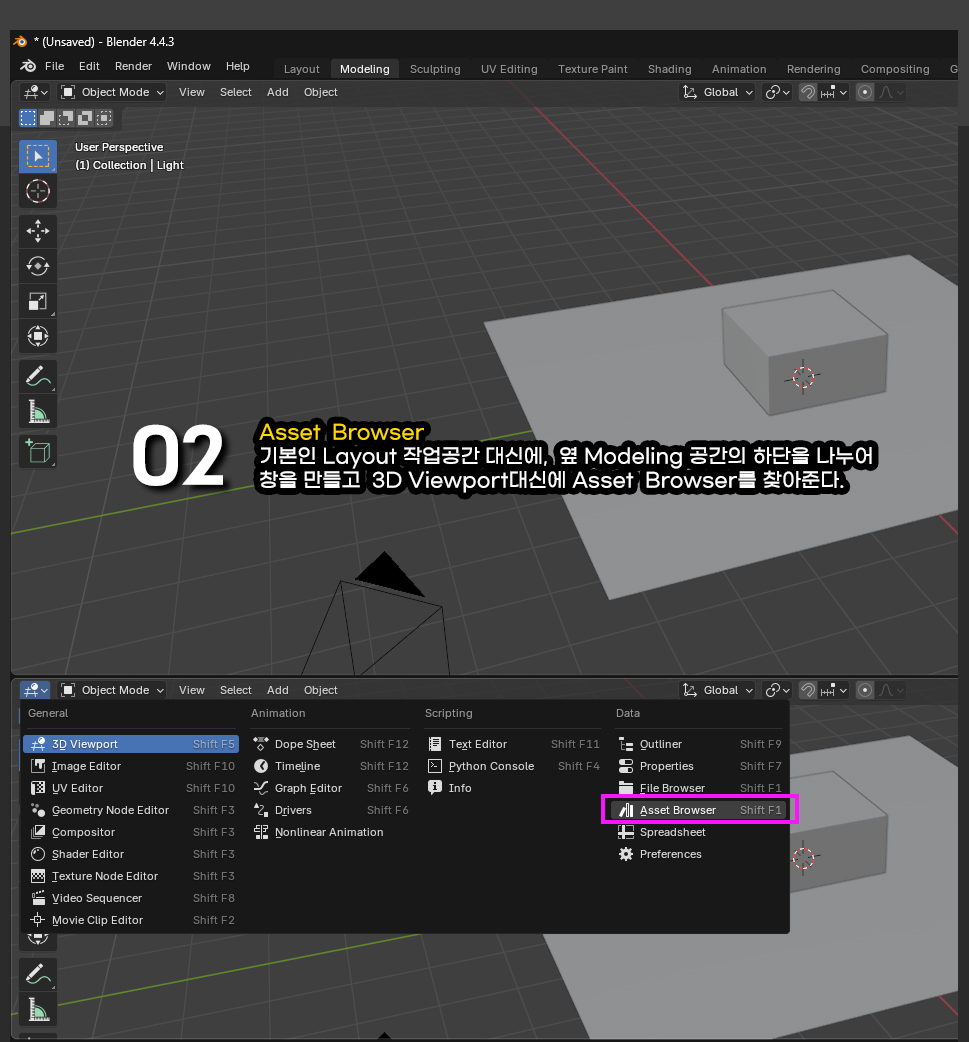Open Global transform orientation in upper header
The width and height of the screenshot is (969, 1042).
[717, 92]
